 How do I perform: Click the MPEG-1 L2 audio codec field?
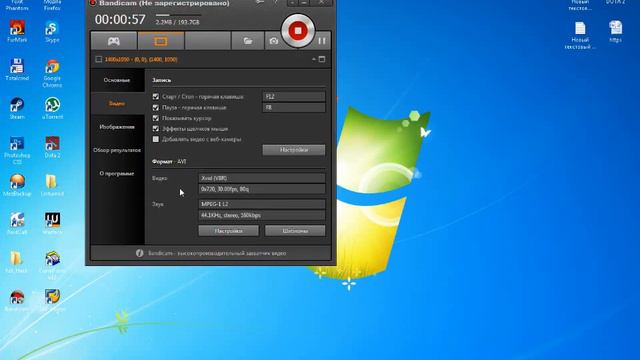click(x=262, y=204)
